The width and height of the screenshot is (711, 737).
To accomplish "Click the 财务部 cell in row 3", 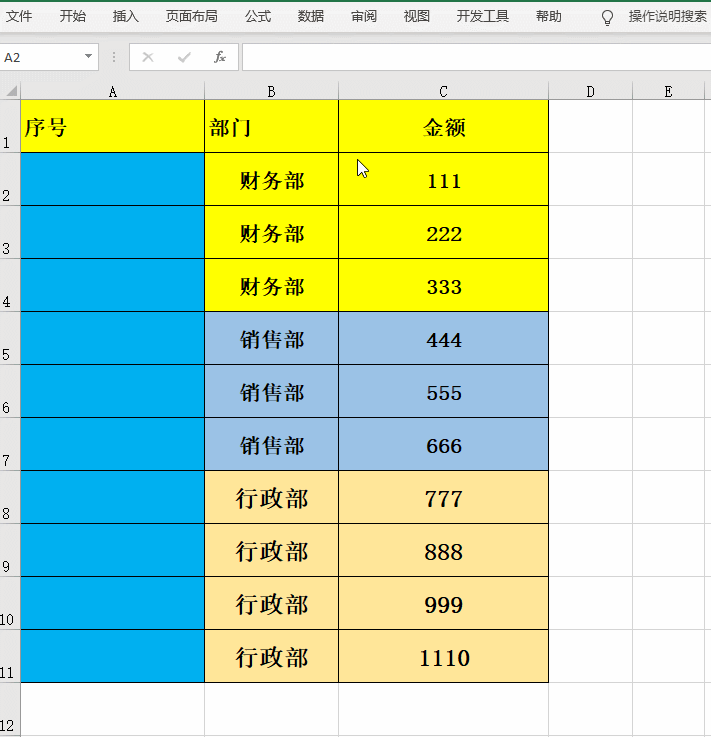I will tap(272, 232).
